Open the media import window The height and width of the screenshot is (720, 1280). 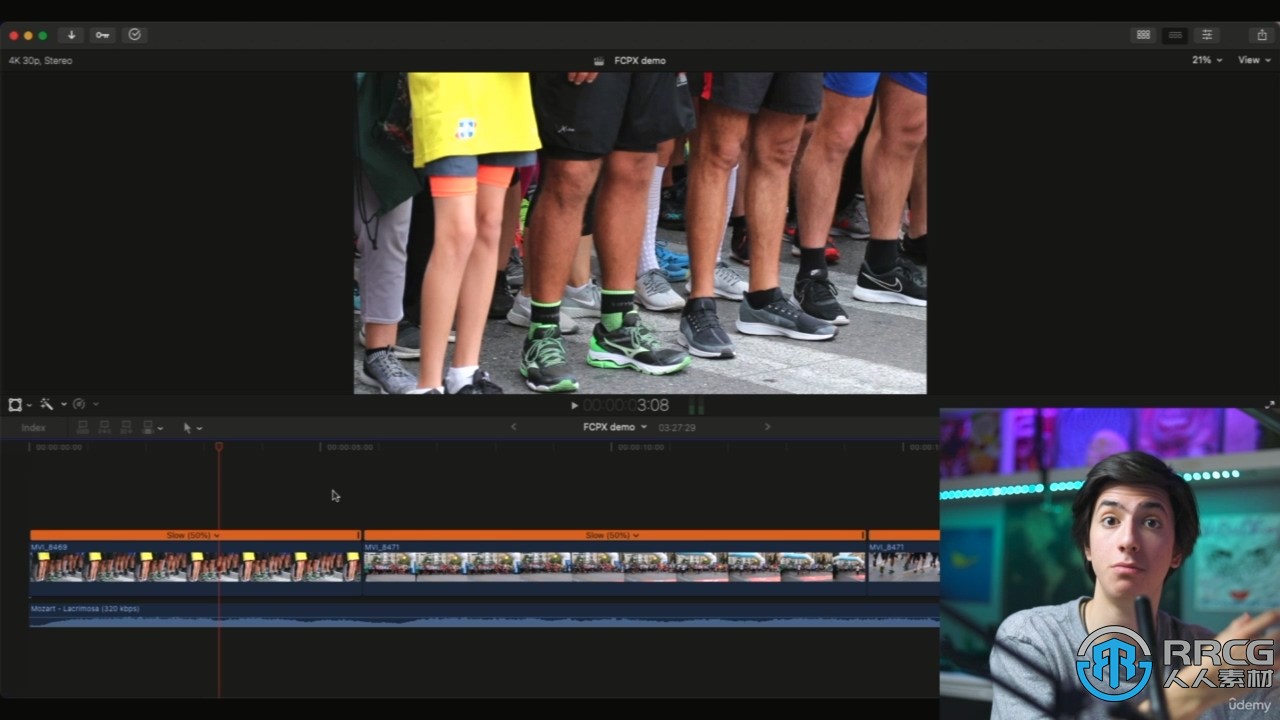point(71,35)
